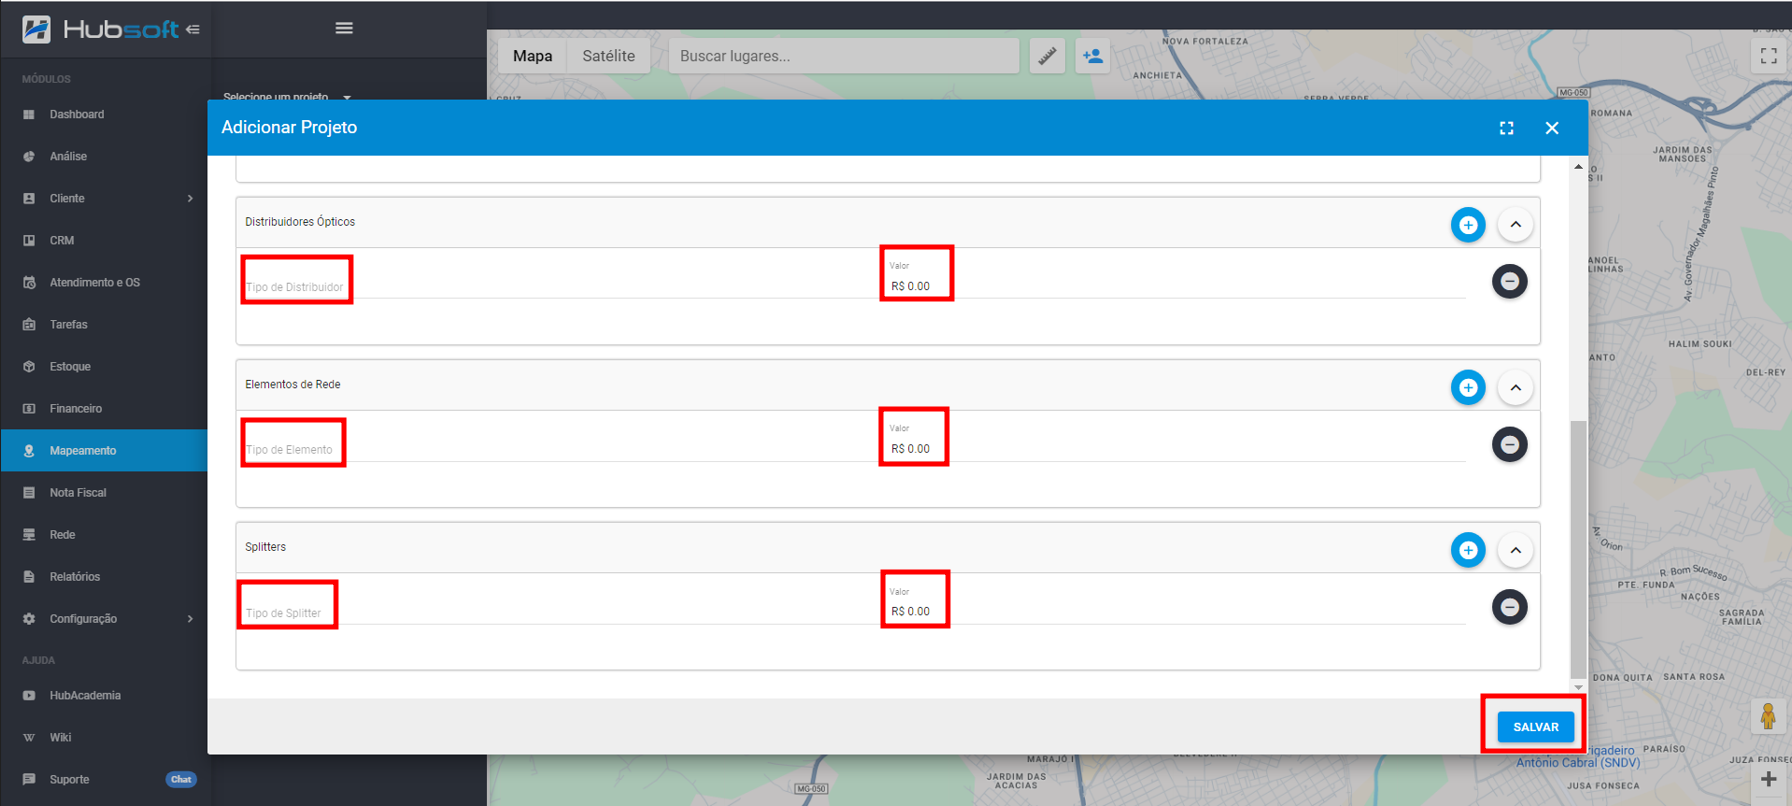The image size is (1792, 806).
Task: Open HubAcademia help icon
Action: tap(29, 695)
